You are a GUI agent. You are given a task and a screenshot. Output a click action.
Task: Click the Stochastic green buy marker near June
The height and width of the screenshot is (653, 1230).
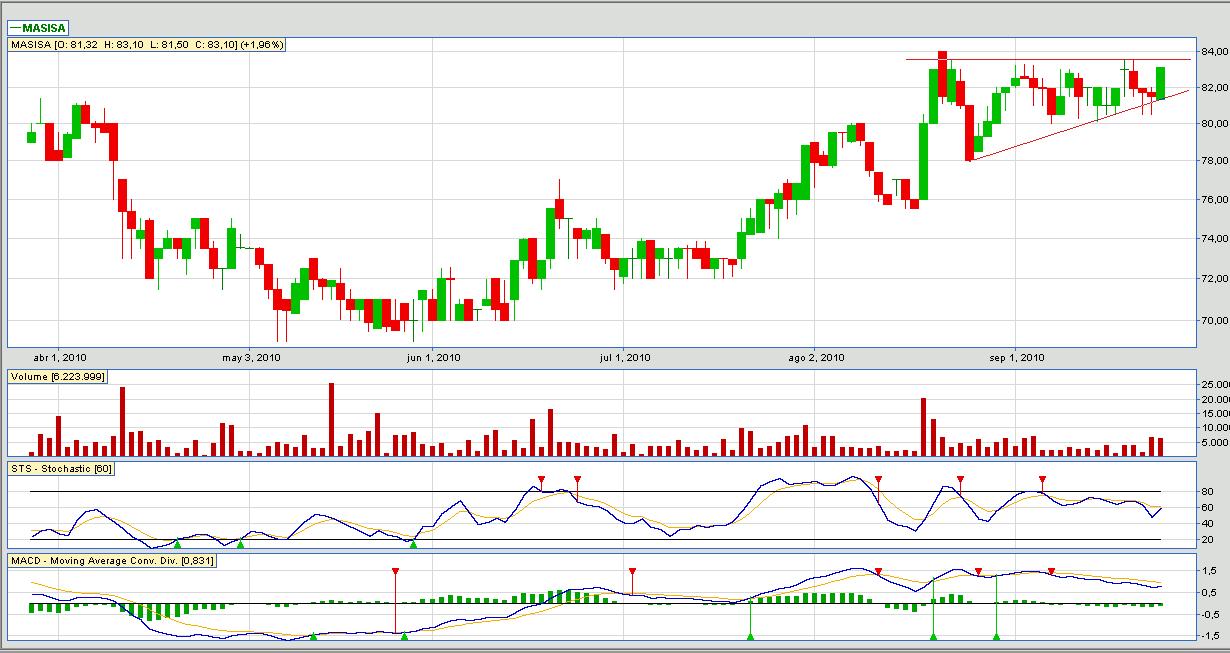[413, 543]
